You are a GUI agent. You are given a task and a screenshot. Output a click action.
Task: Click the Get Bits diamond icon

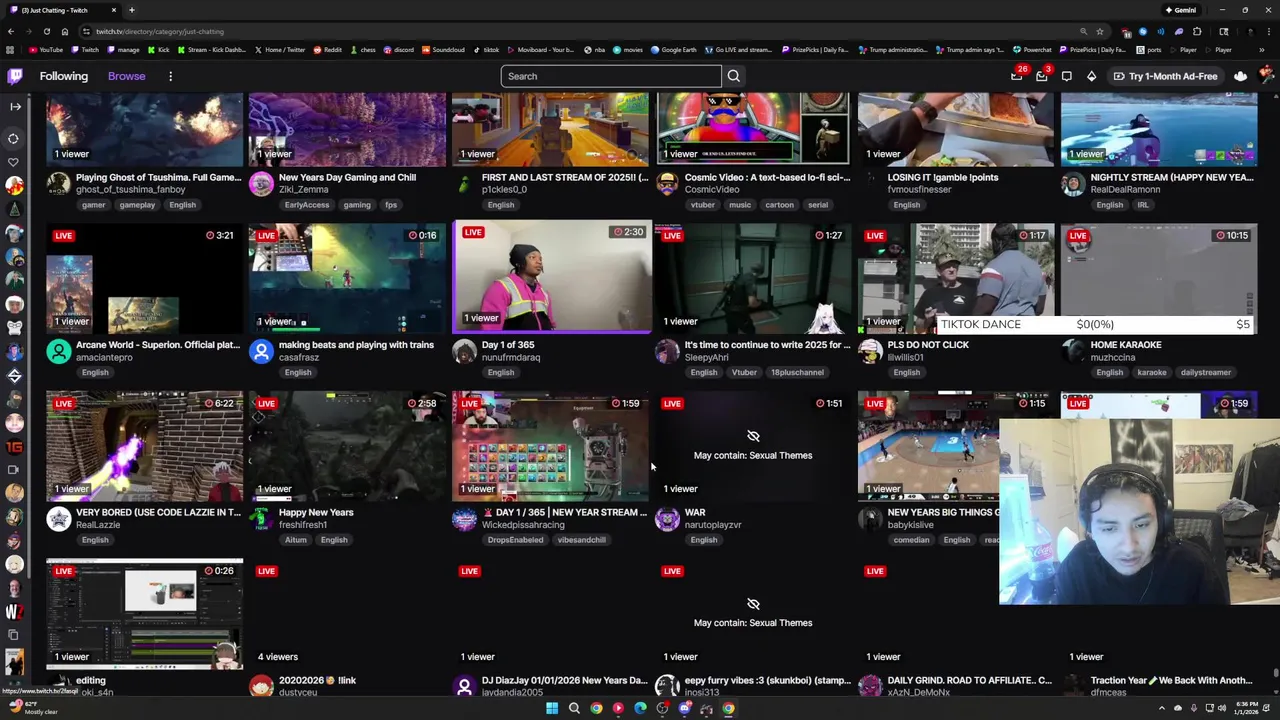tap(1091, 76)
